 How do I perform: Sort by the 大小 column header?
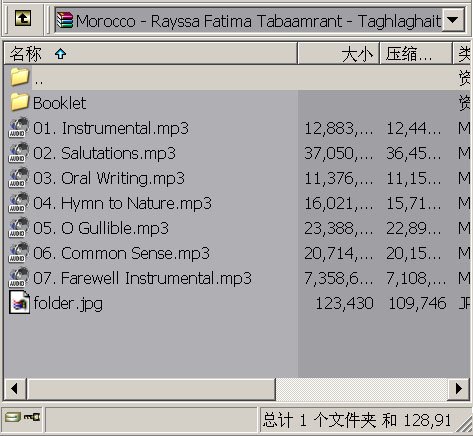tap(338, 53)
